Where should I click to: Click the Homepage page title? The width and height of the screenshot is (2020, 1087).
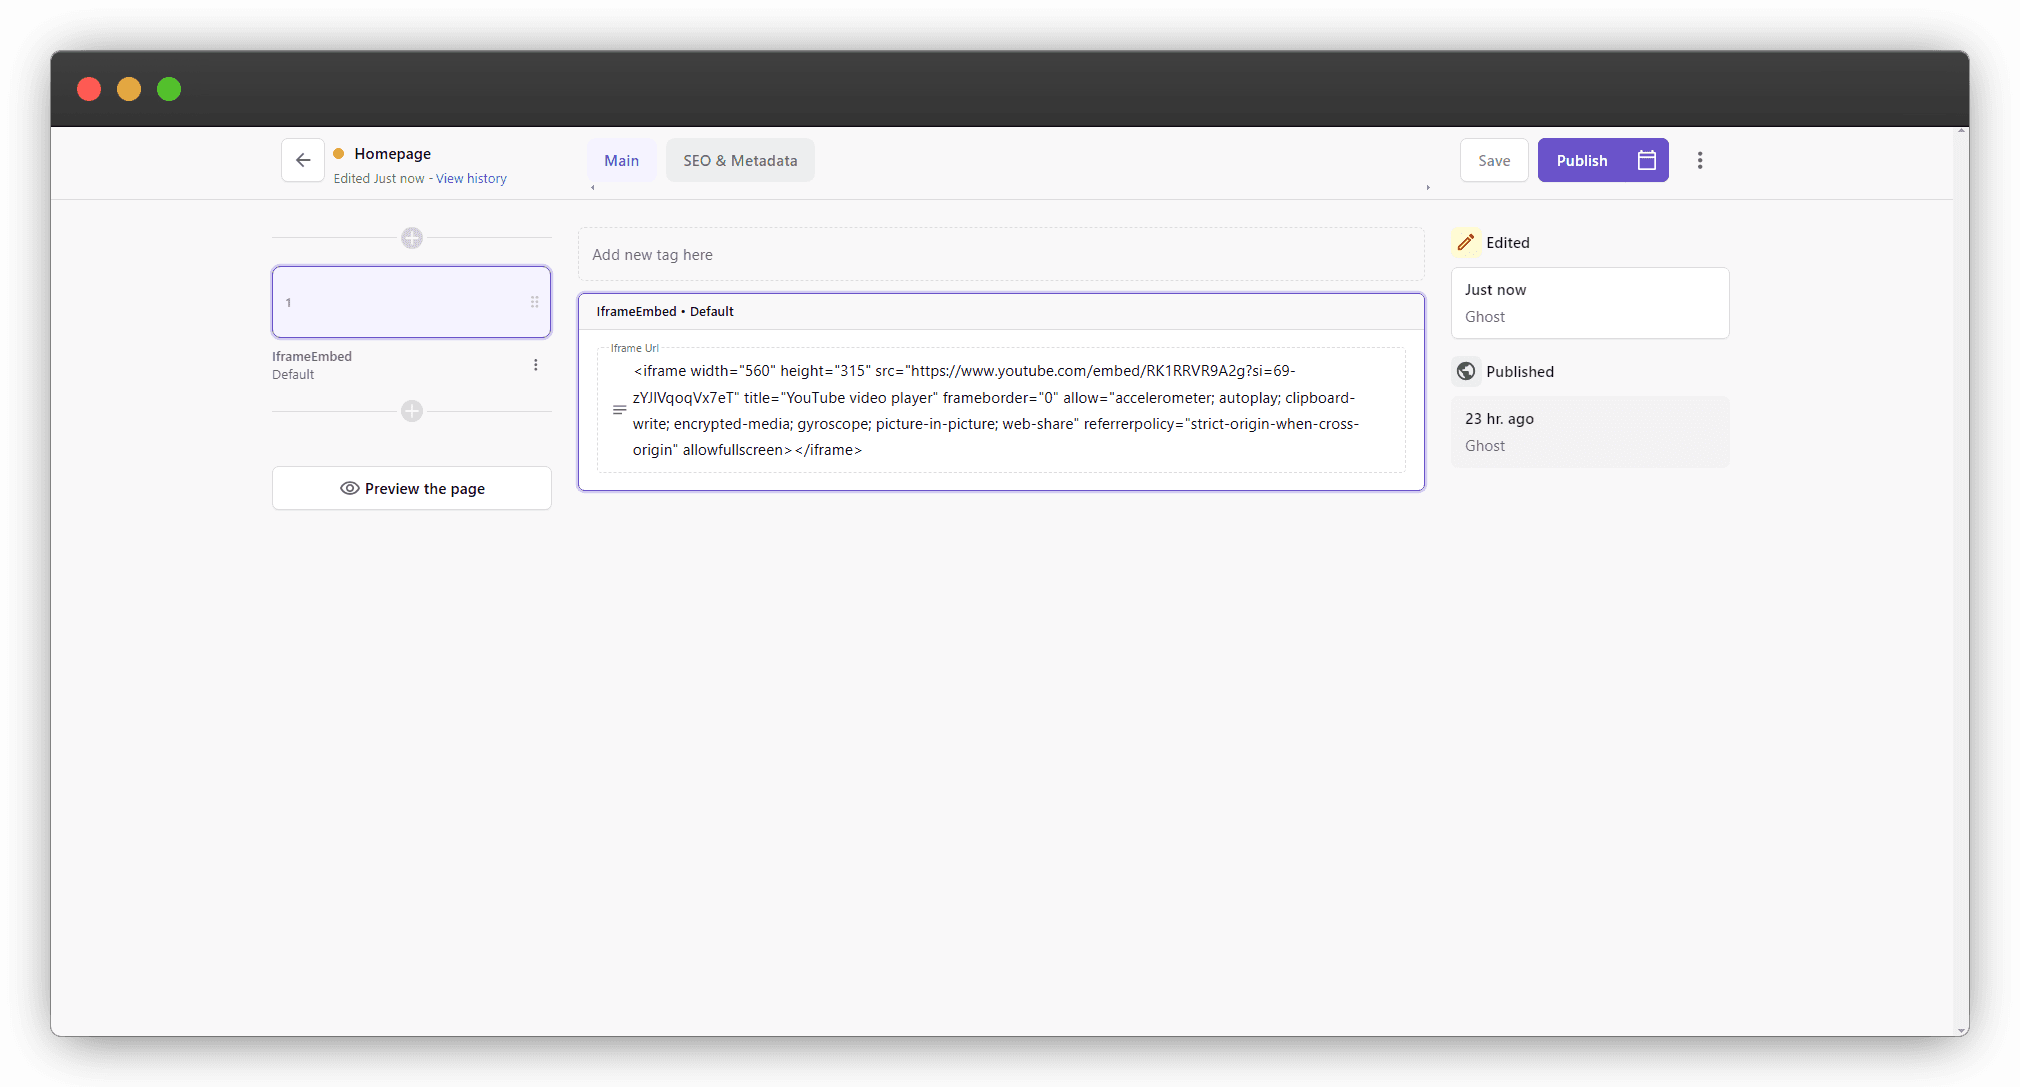coord(393,154)
